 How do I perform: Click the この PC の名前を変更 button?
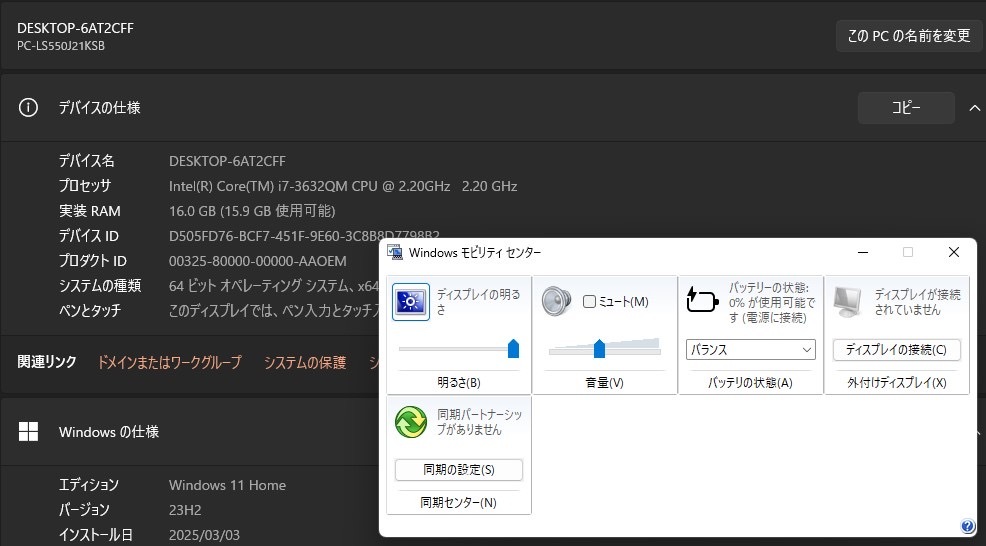click(x=909, y=36)
